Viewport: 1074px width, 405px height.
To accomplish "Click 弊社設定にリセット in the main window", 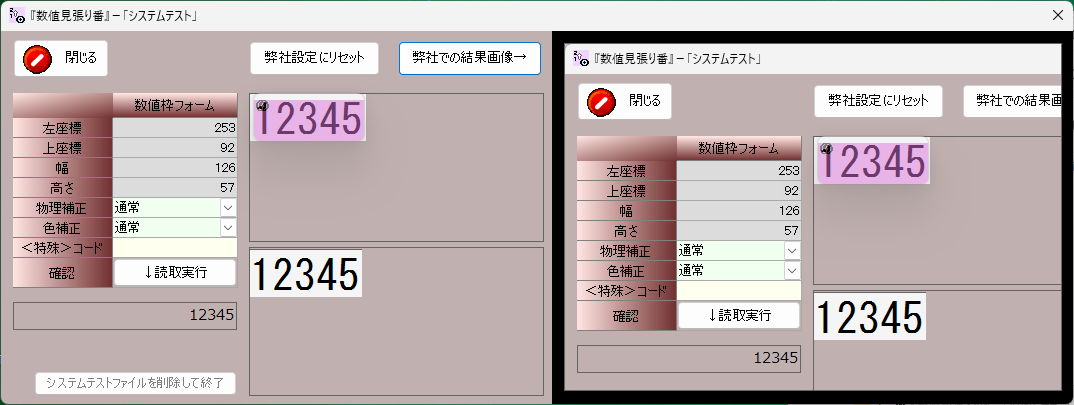I will click(x=314, y=58).
